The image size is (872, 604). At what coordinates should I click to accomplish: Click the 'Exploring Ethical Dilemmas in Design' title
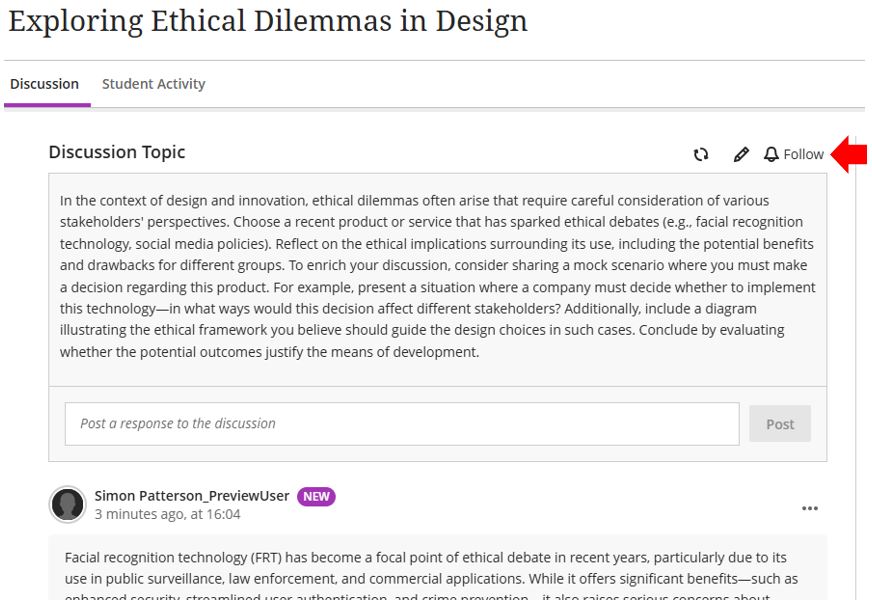(268, 21)
